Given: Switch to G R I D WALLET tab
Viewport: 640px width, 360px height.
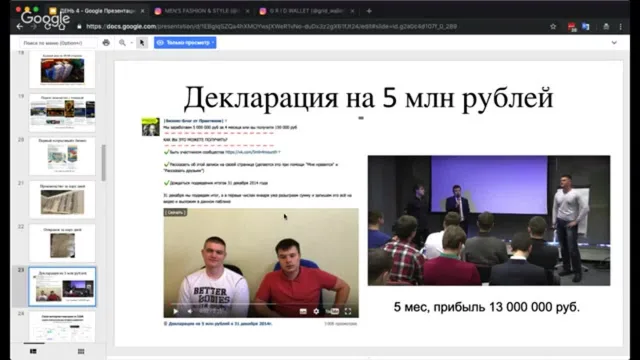Looking at the screenshot, I should point(307,11).
